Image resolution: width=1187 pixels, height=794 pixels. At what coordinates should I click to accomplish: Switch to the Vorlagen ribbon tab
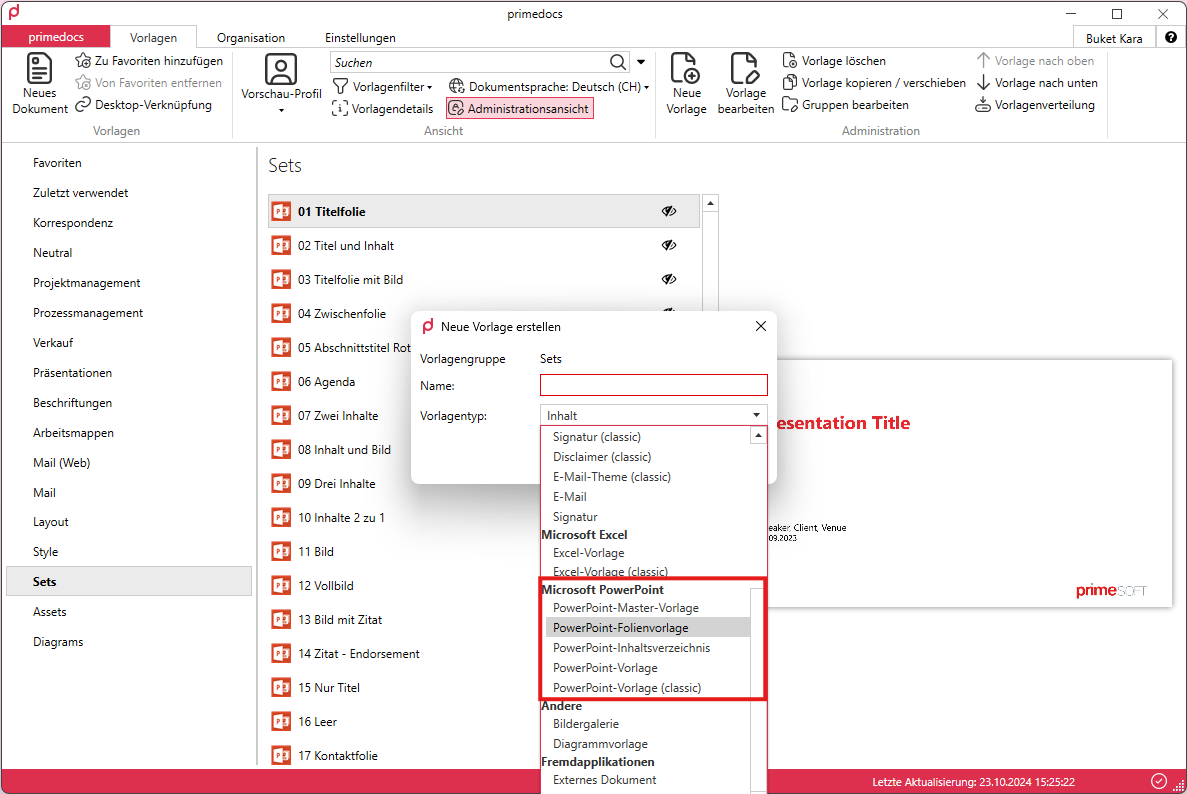153,37
